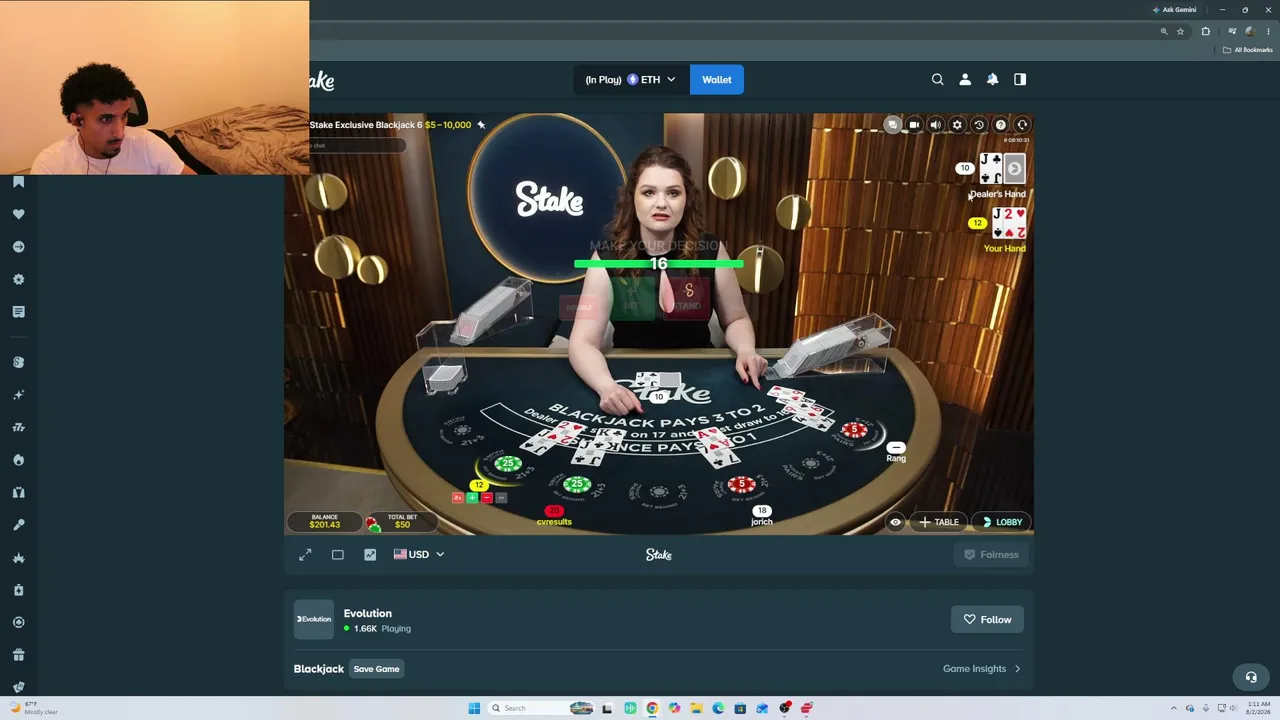The width and height of the screenshot is (1280, 720).
Task: Click the 2x double bet button
Action: [x=458, y=497]
